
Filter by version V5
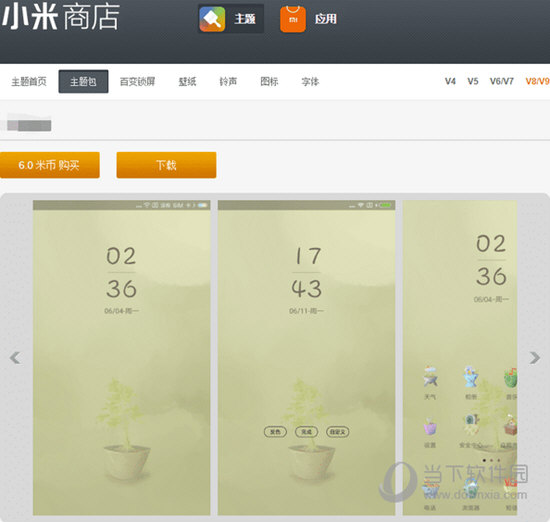(x=473, y=81)
